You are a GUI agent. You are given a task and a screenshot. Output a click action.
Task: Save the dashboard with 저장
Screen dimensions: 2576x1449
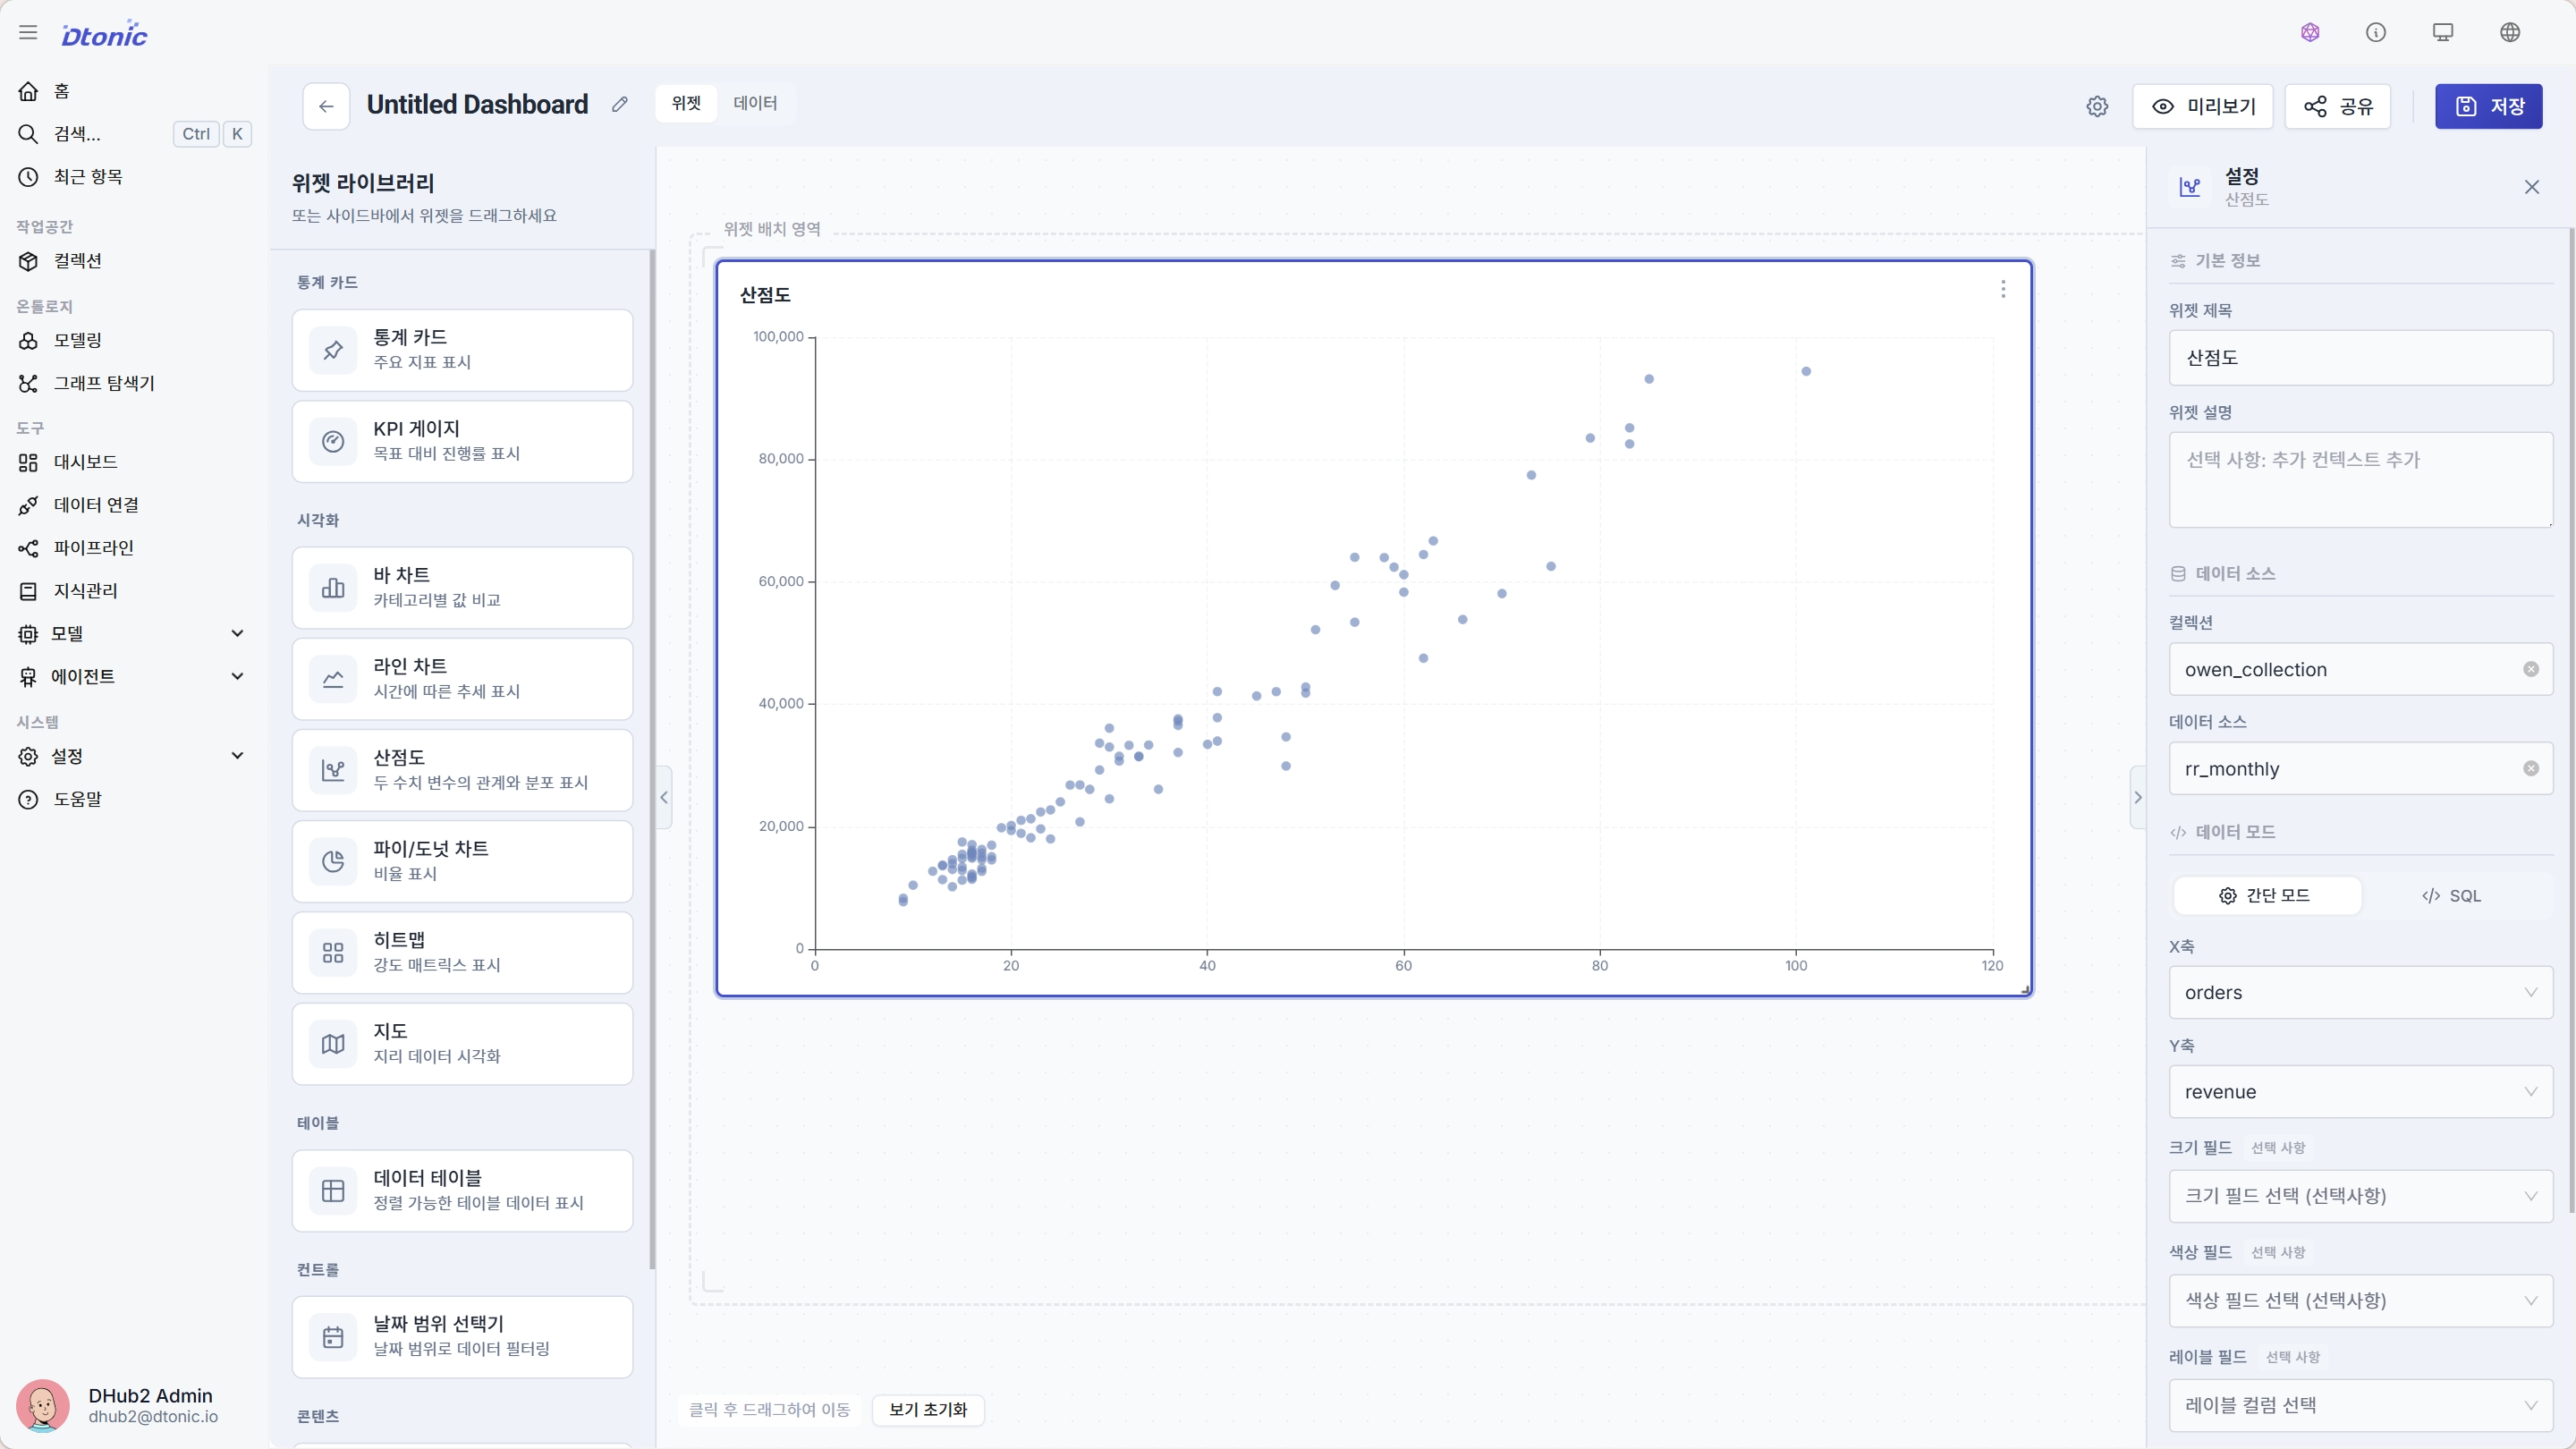click(2488, 106)
